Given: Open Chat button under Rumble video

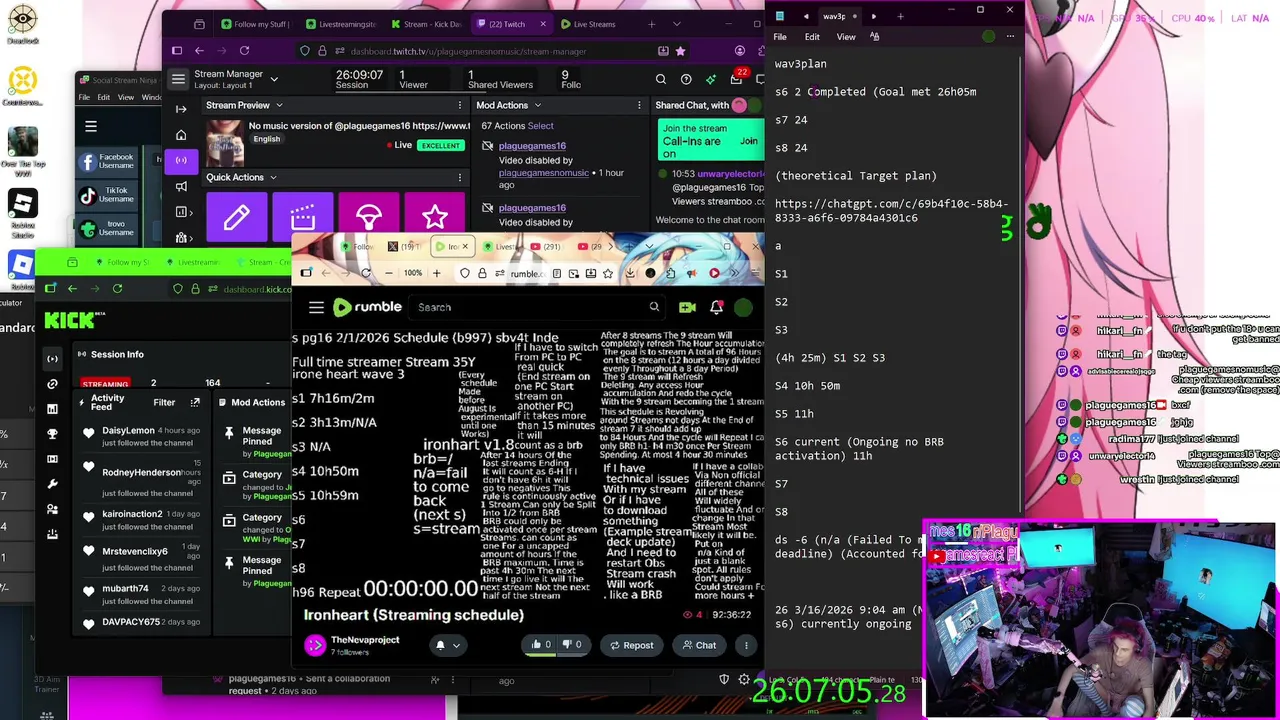Looking at the screenshot, I should point(699,645).
